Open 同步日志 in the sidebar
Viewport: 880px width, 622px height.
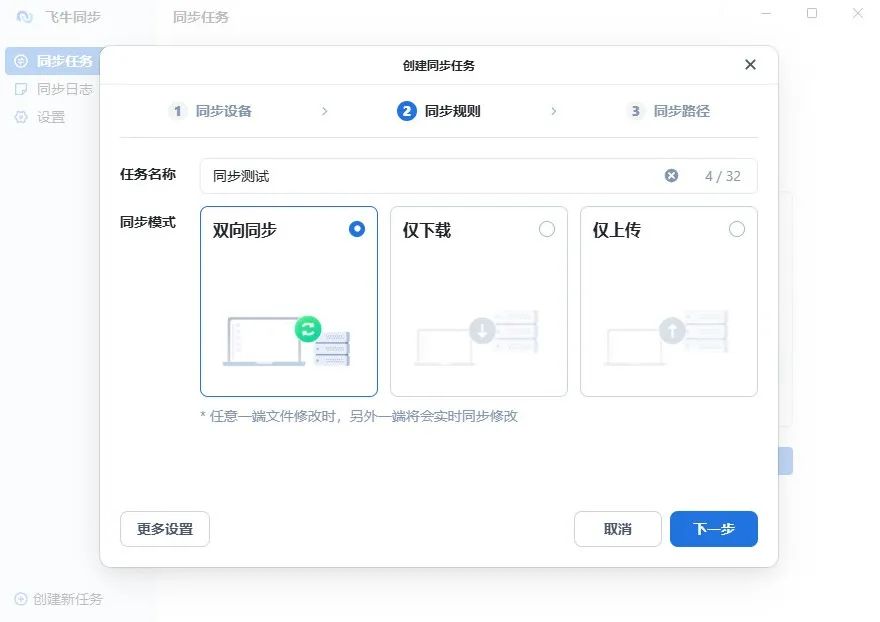click(53, 89)
